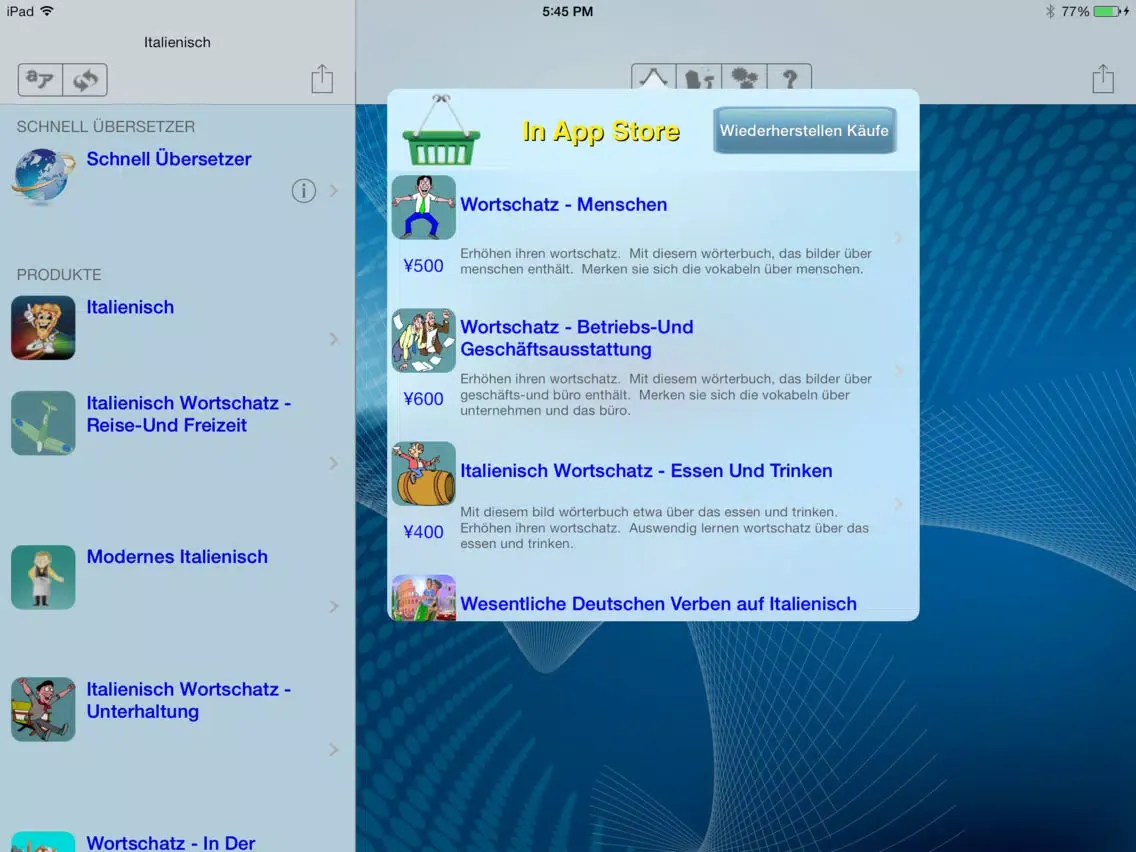
Task: Open Essen Und Trinken details chevron
Action: pos(898,504)
